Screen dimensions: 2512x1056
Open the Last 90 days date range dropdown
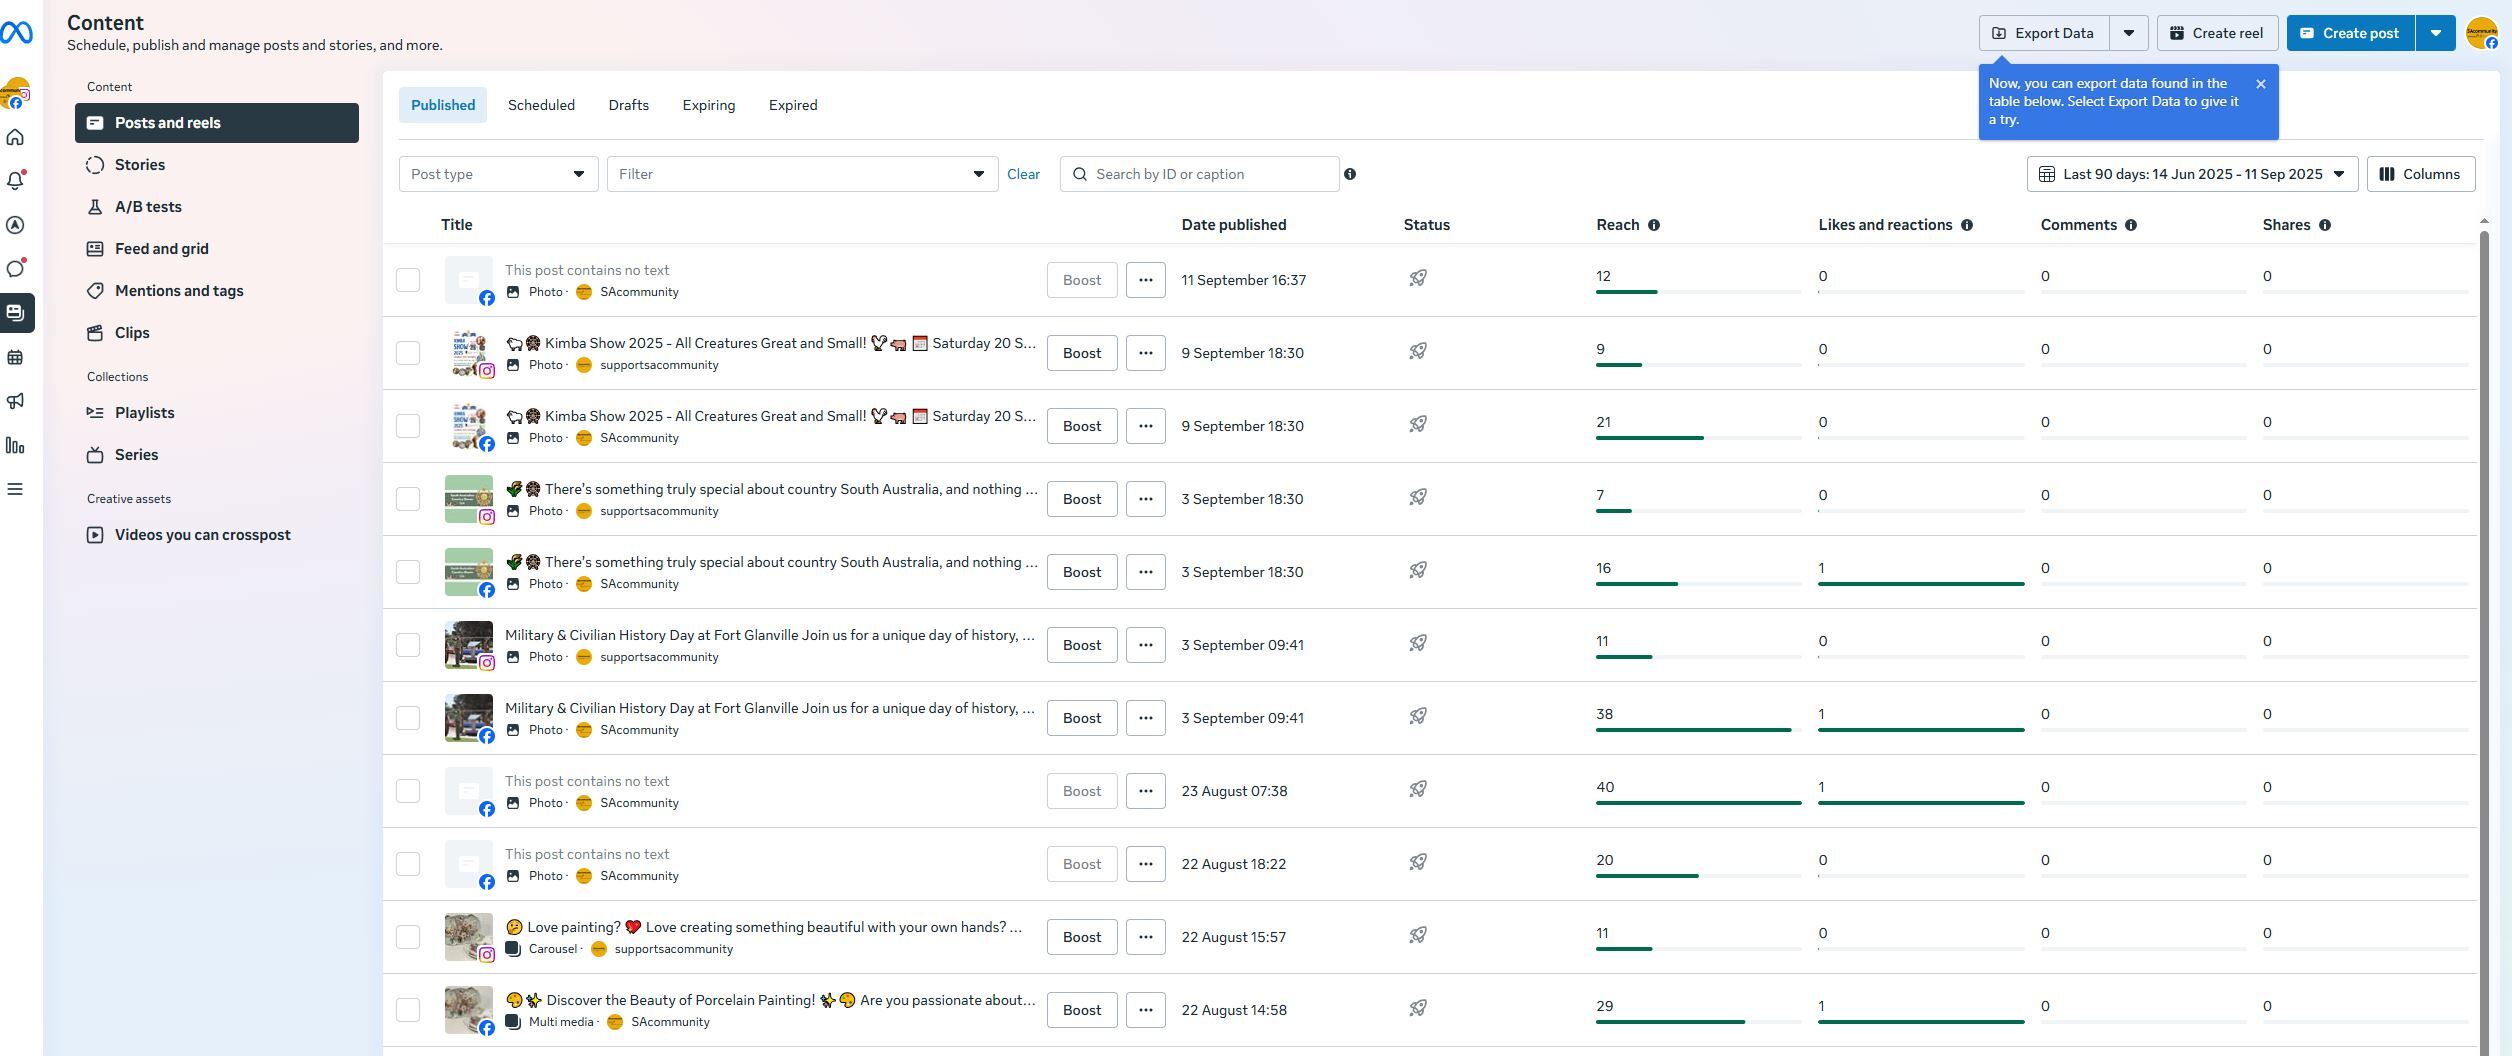click(2191, 174)
